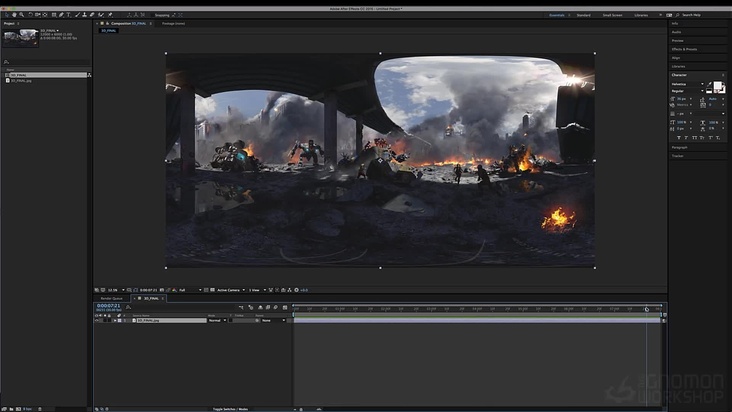The height and width of the screenshot is (412, 732).
Task: Click the text stroke color swatch
Action: (x=722, y=90)
